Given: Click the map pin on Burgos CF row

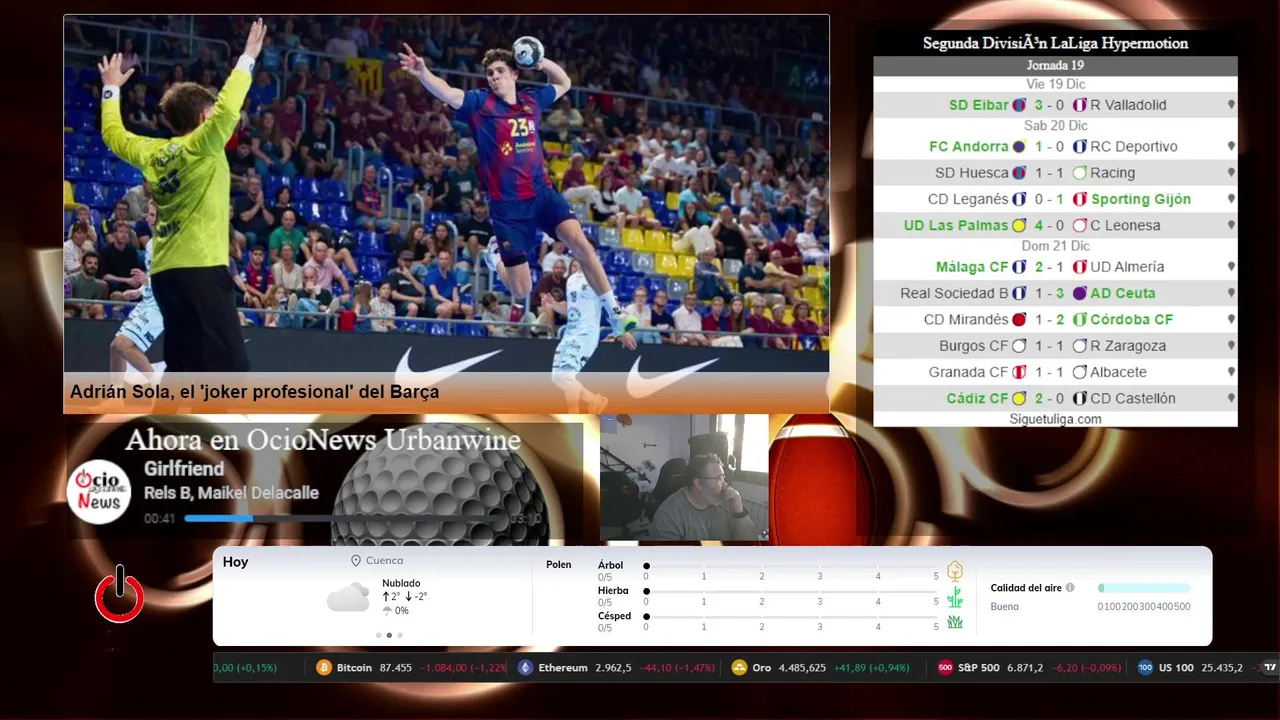Looking at the screenshot, I should (x=1231, y=346).
